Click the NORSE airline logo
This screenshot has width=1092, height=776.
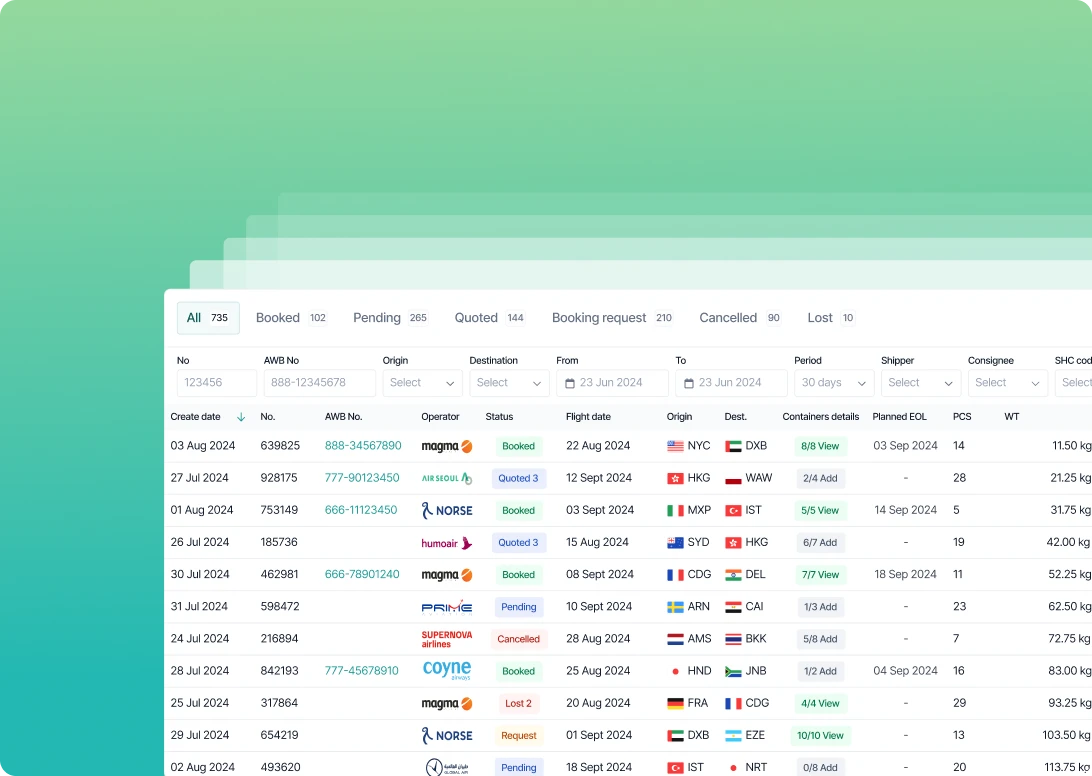[x=446, y=510]
